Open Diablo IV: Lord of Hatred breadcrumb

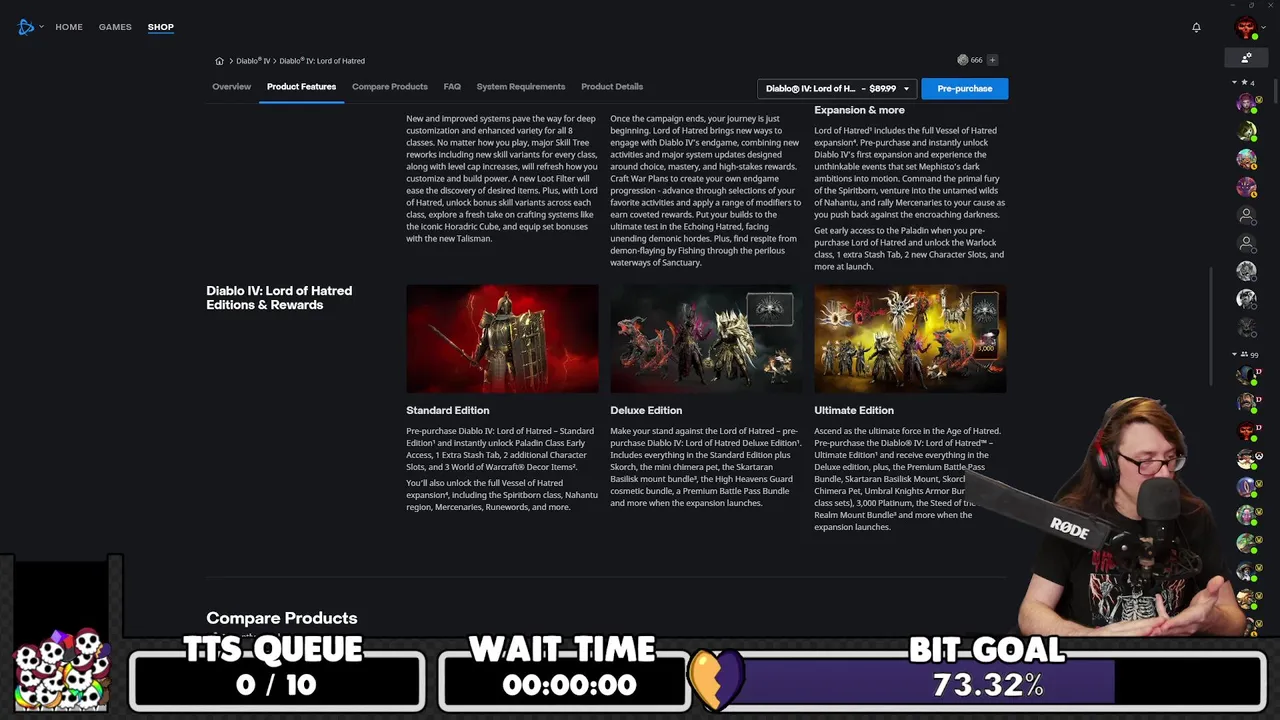pyautogui.click(x=322, y=61)
